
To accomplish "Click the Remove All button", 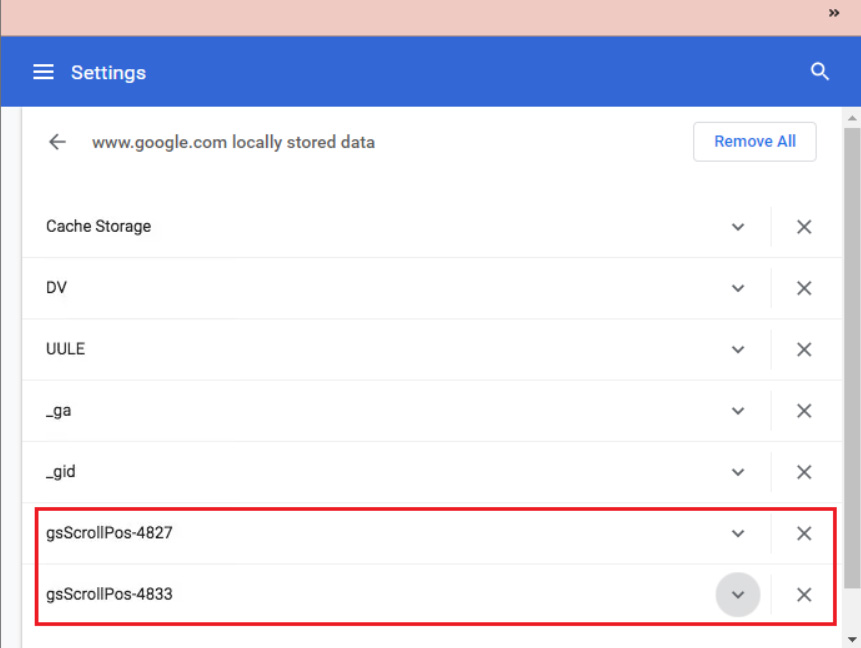I will point(754,141).
